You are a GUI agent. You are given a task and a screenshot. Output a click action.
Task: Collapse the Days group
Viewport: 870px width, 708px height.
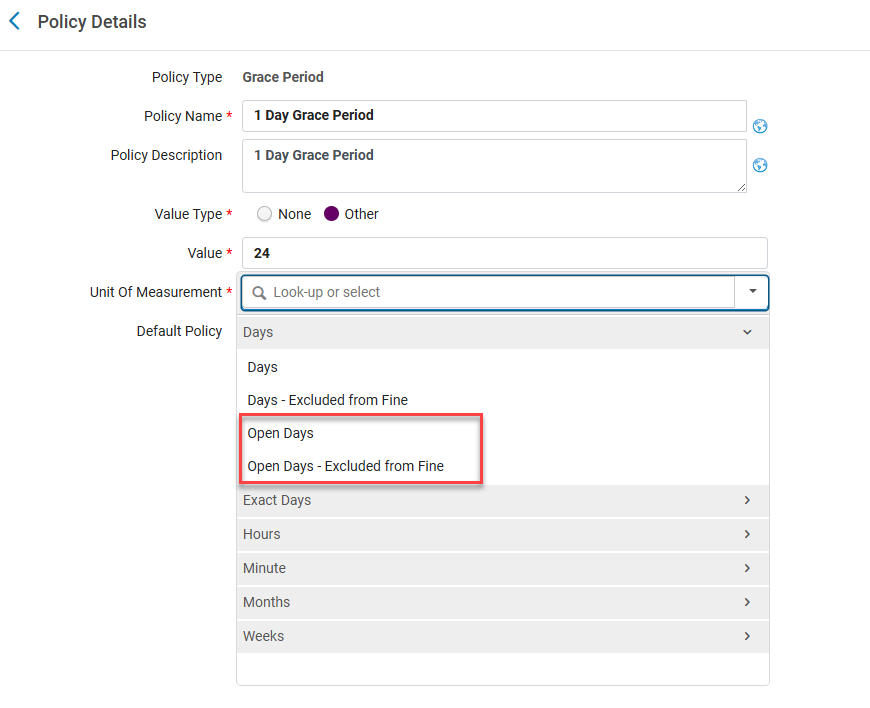(747, 332)
